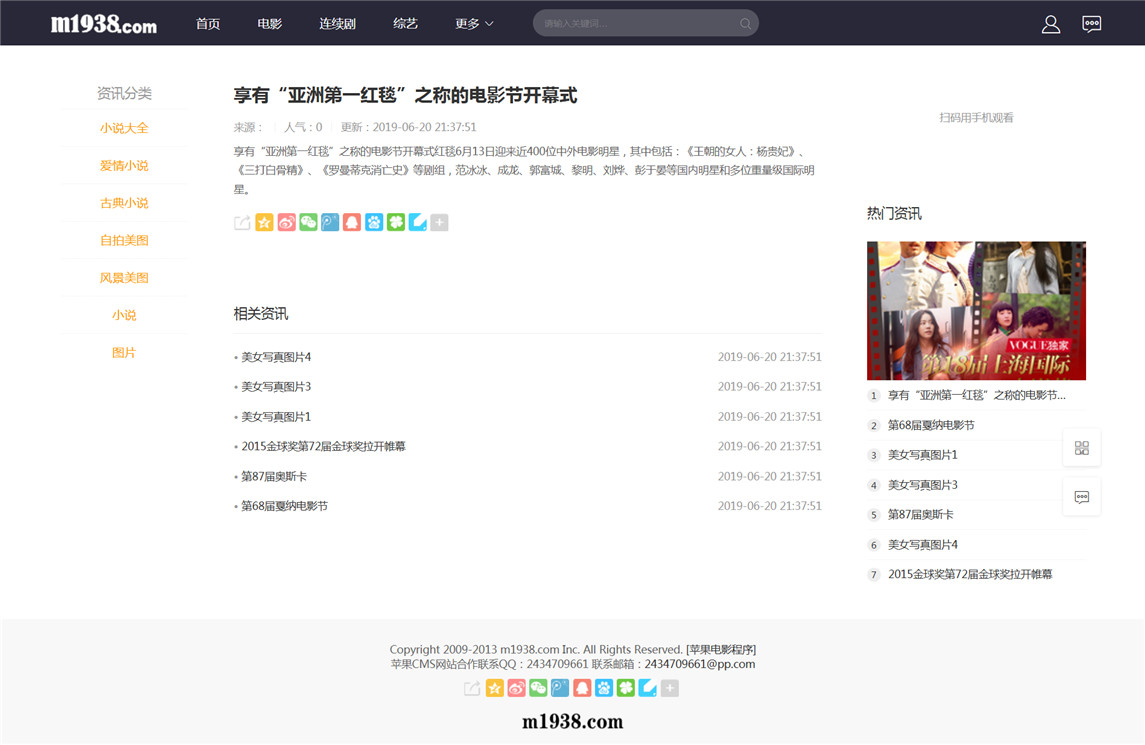
Task: Click the footer plus more-share icon
Action: point(670,688)
